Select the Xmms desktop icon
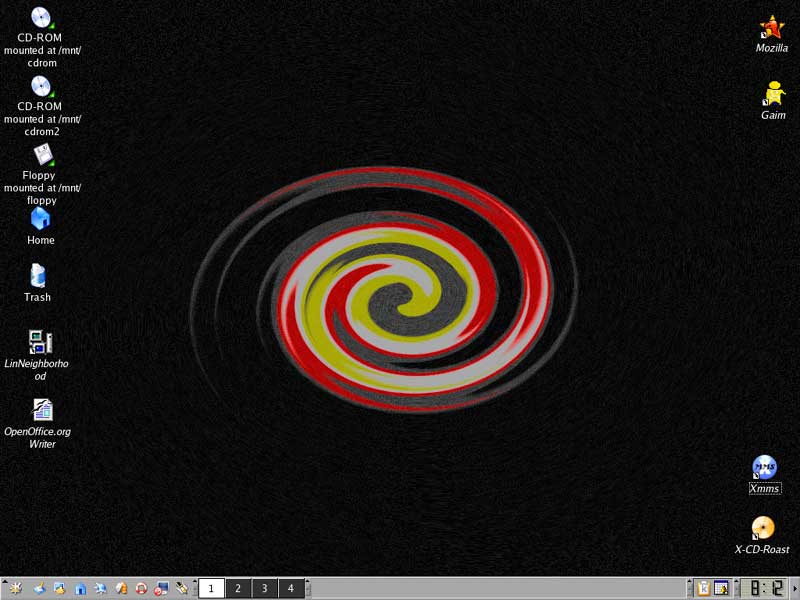The image size is (800, 600). click(x=764, y=468)
